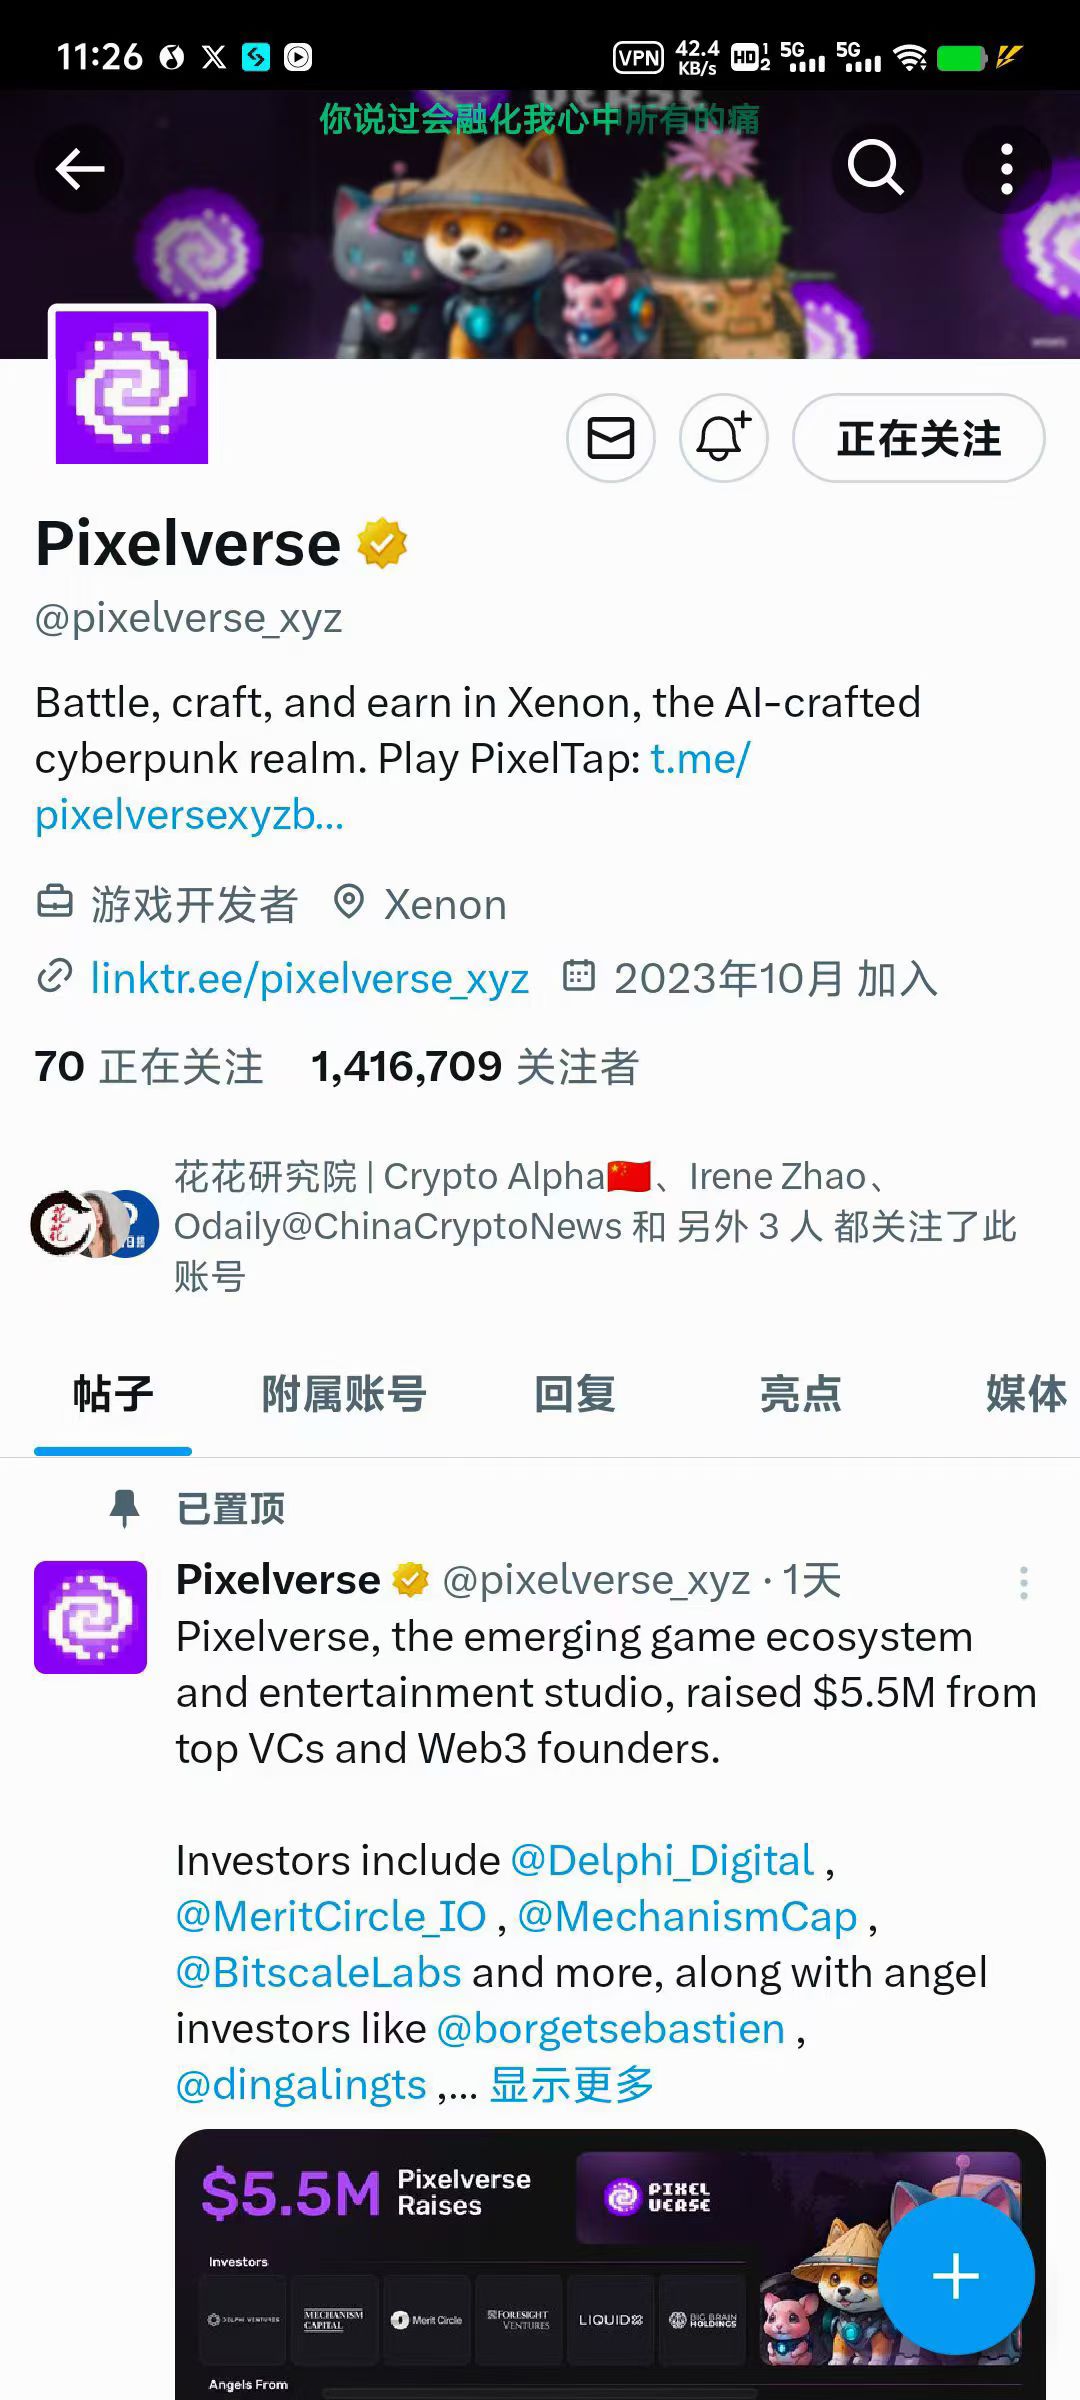Tap the gold verified badge beside Pixelverse
The height and width of the screenshot is (2400, 1080).
click(x=383, y=543)
